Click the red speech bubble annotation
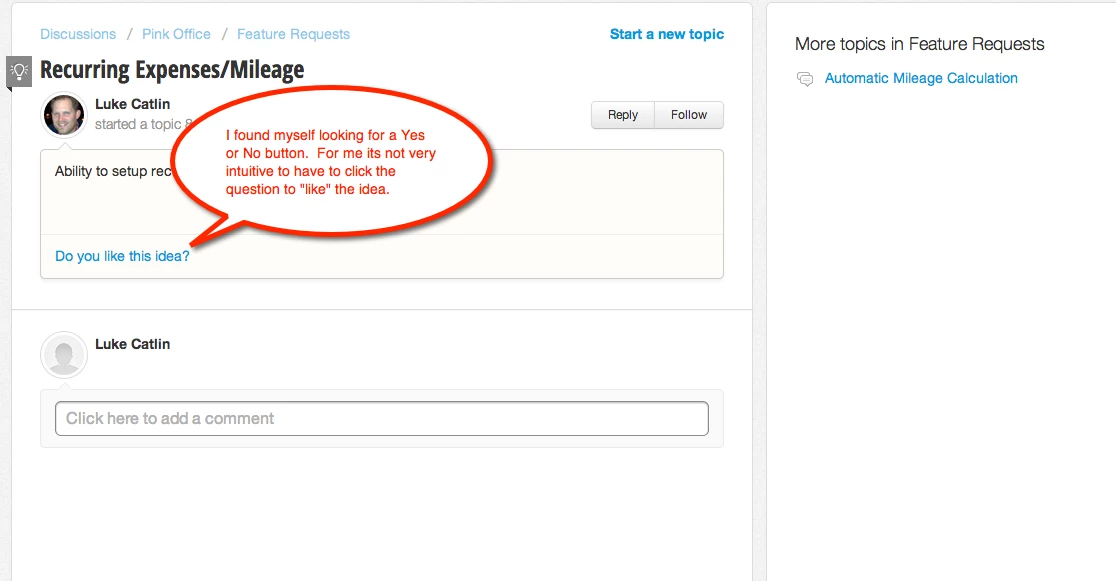 (x=331, y=162)
